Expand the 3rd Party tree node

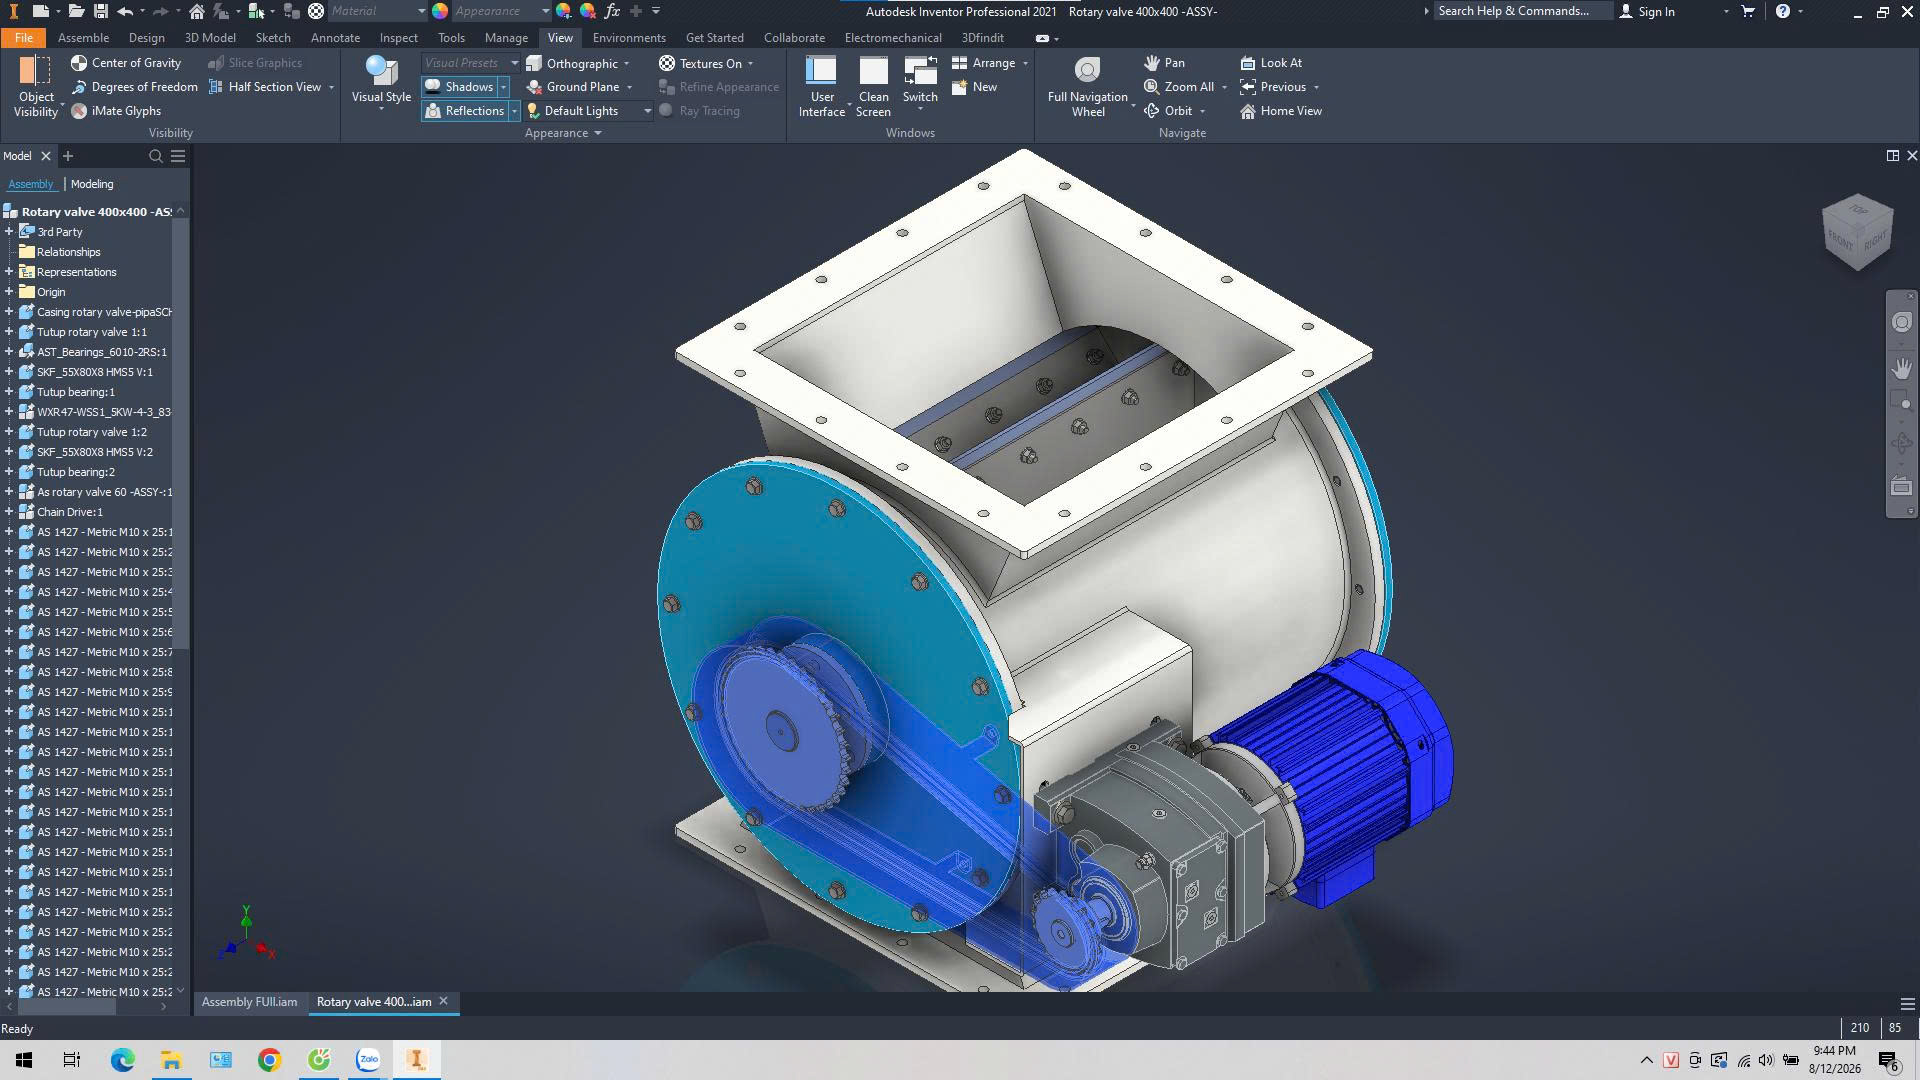tap(9, 232)
